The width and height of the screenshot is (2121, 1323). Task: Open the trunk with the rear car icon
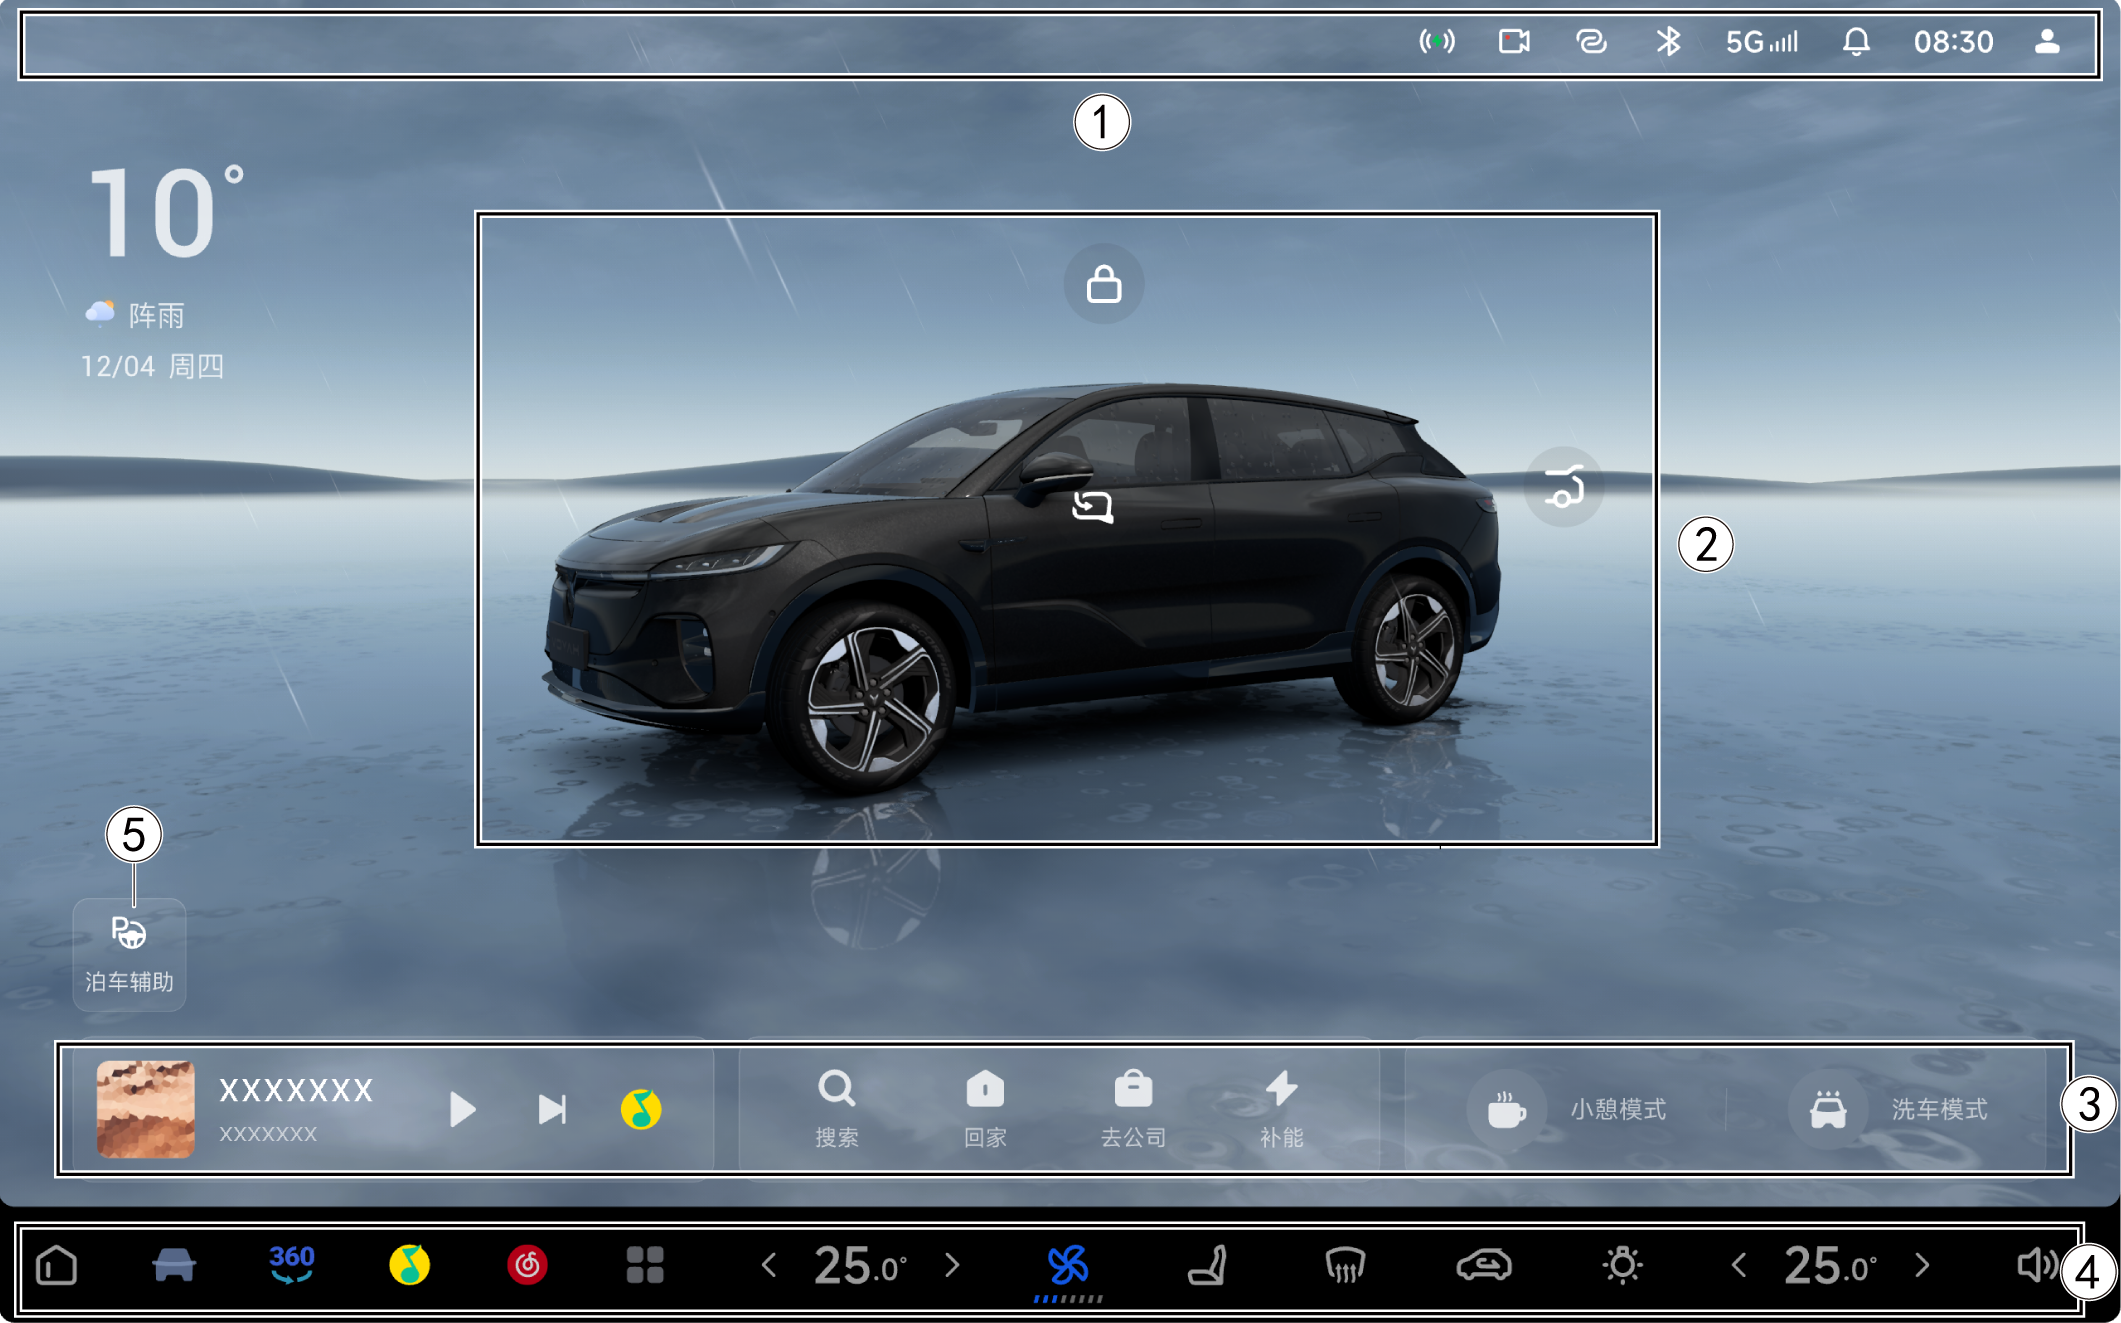pyautogui.click(x=1563, y=487)
